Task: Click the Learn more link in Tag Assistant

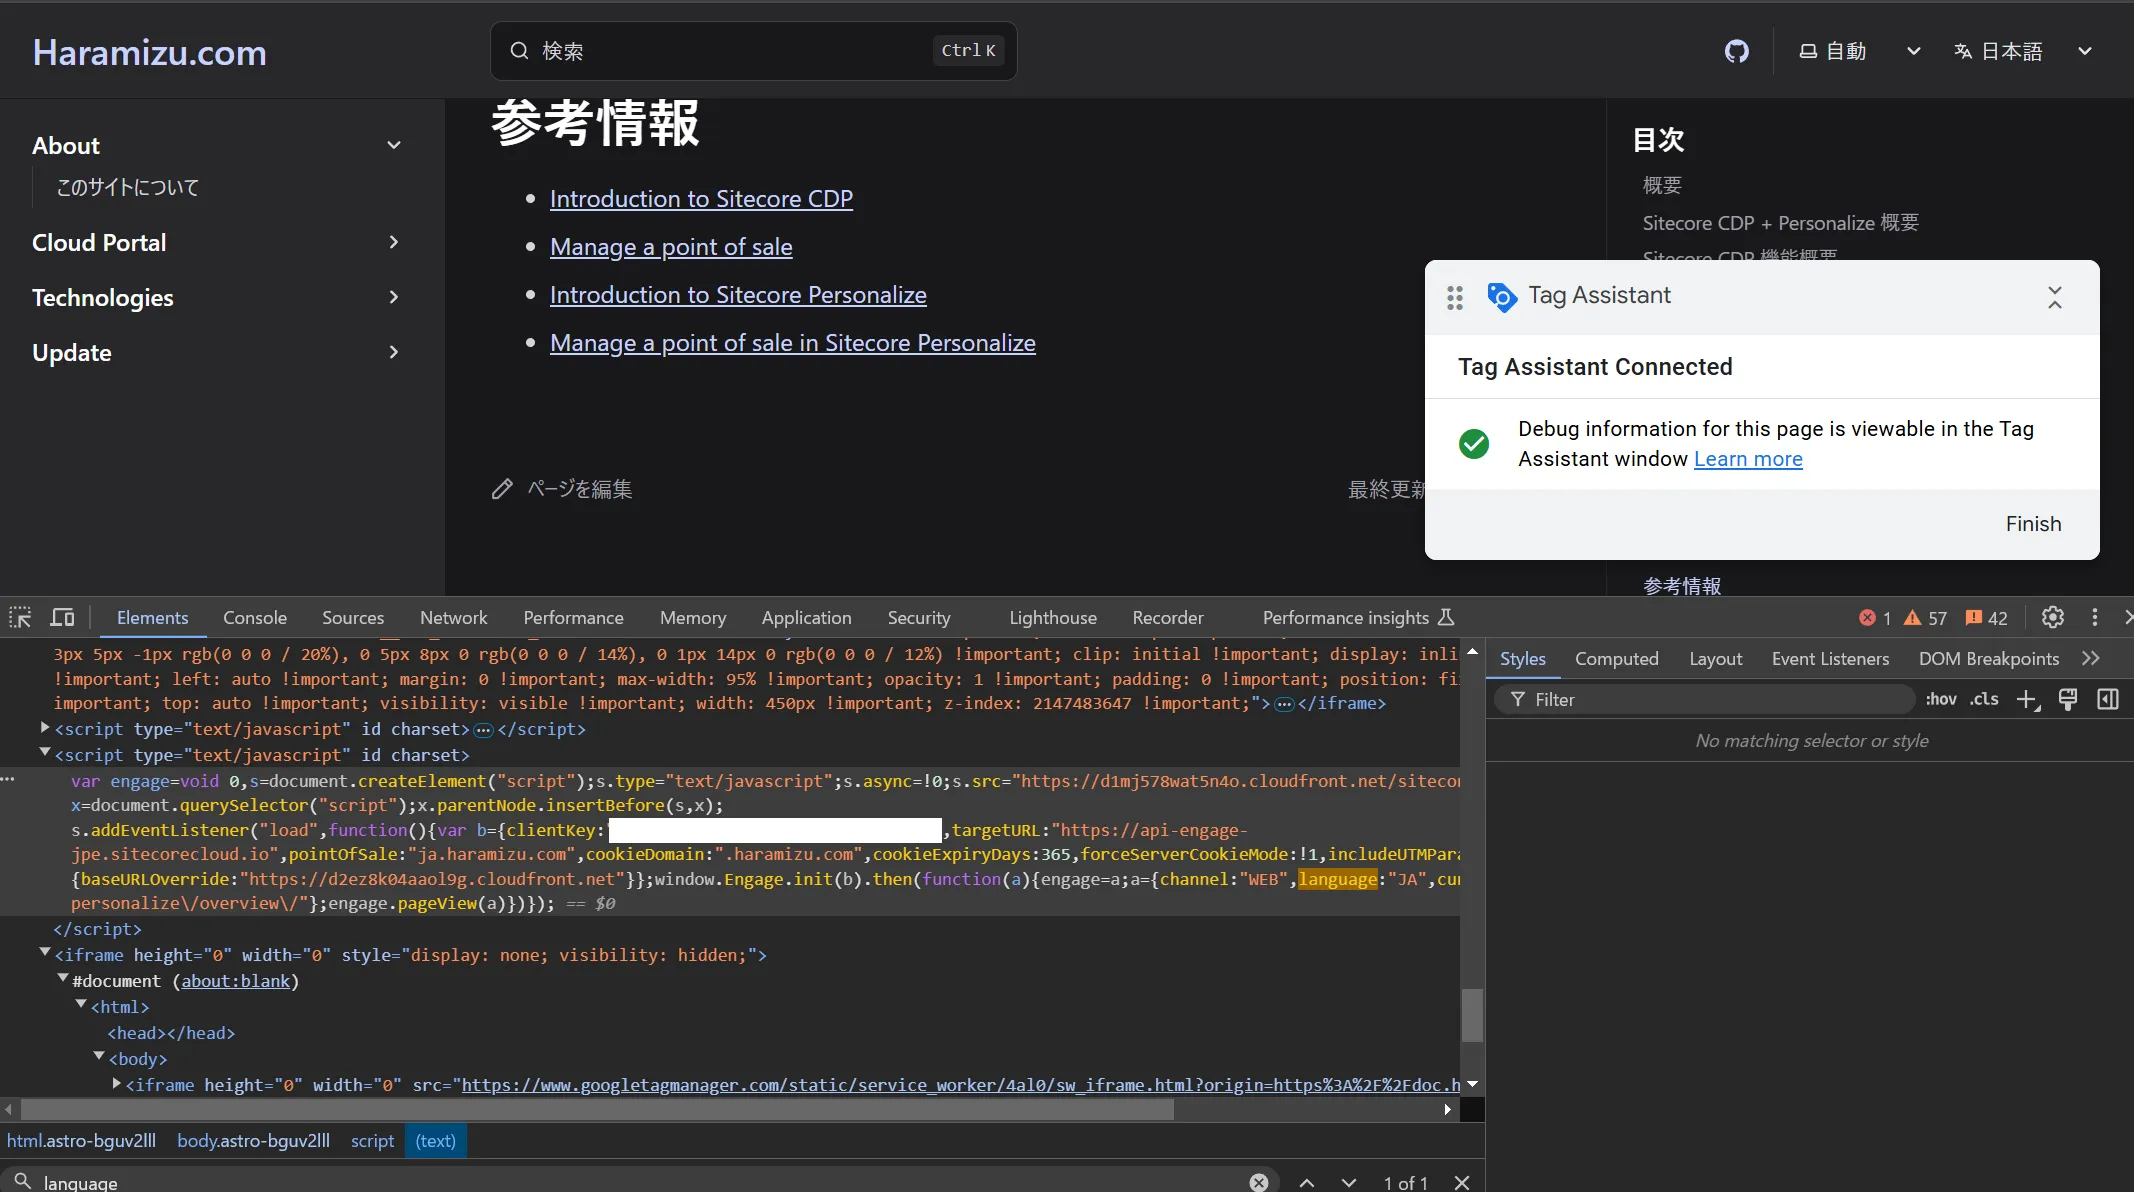Action: (x=1747, y=459)
